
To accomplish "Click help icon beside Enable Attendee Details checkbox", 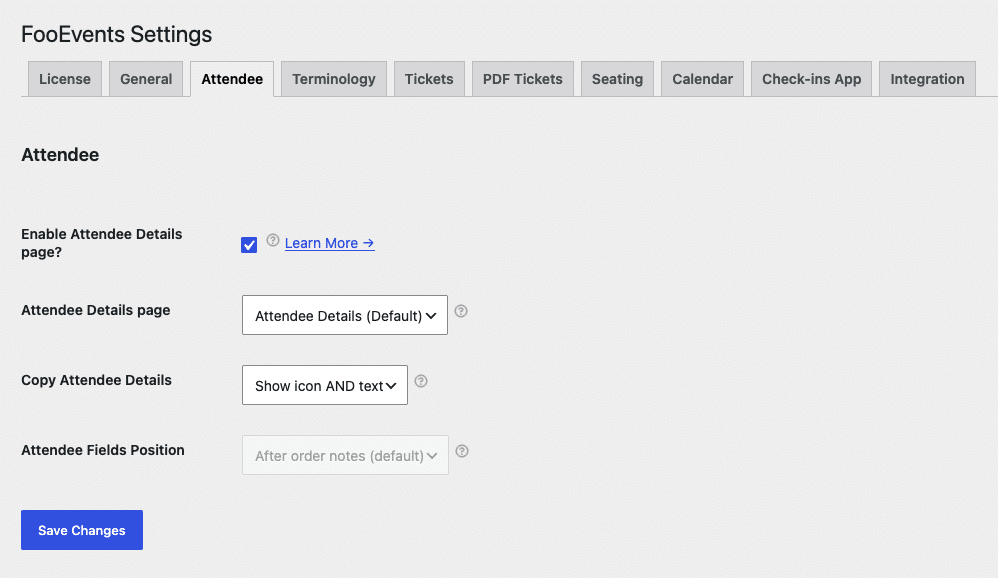I will point(272,240).
